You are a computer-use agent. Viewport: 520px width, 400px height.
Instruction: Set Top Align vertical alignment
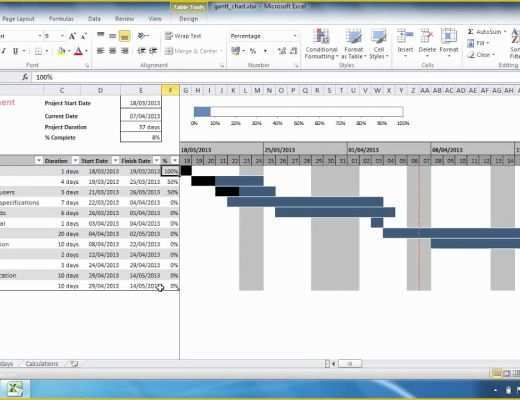(x=100, y=35)
